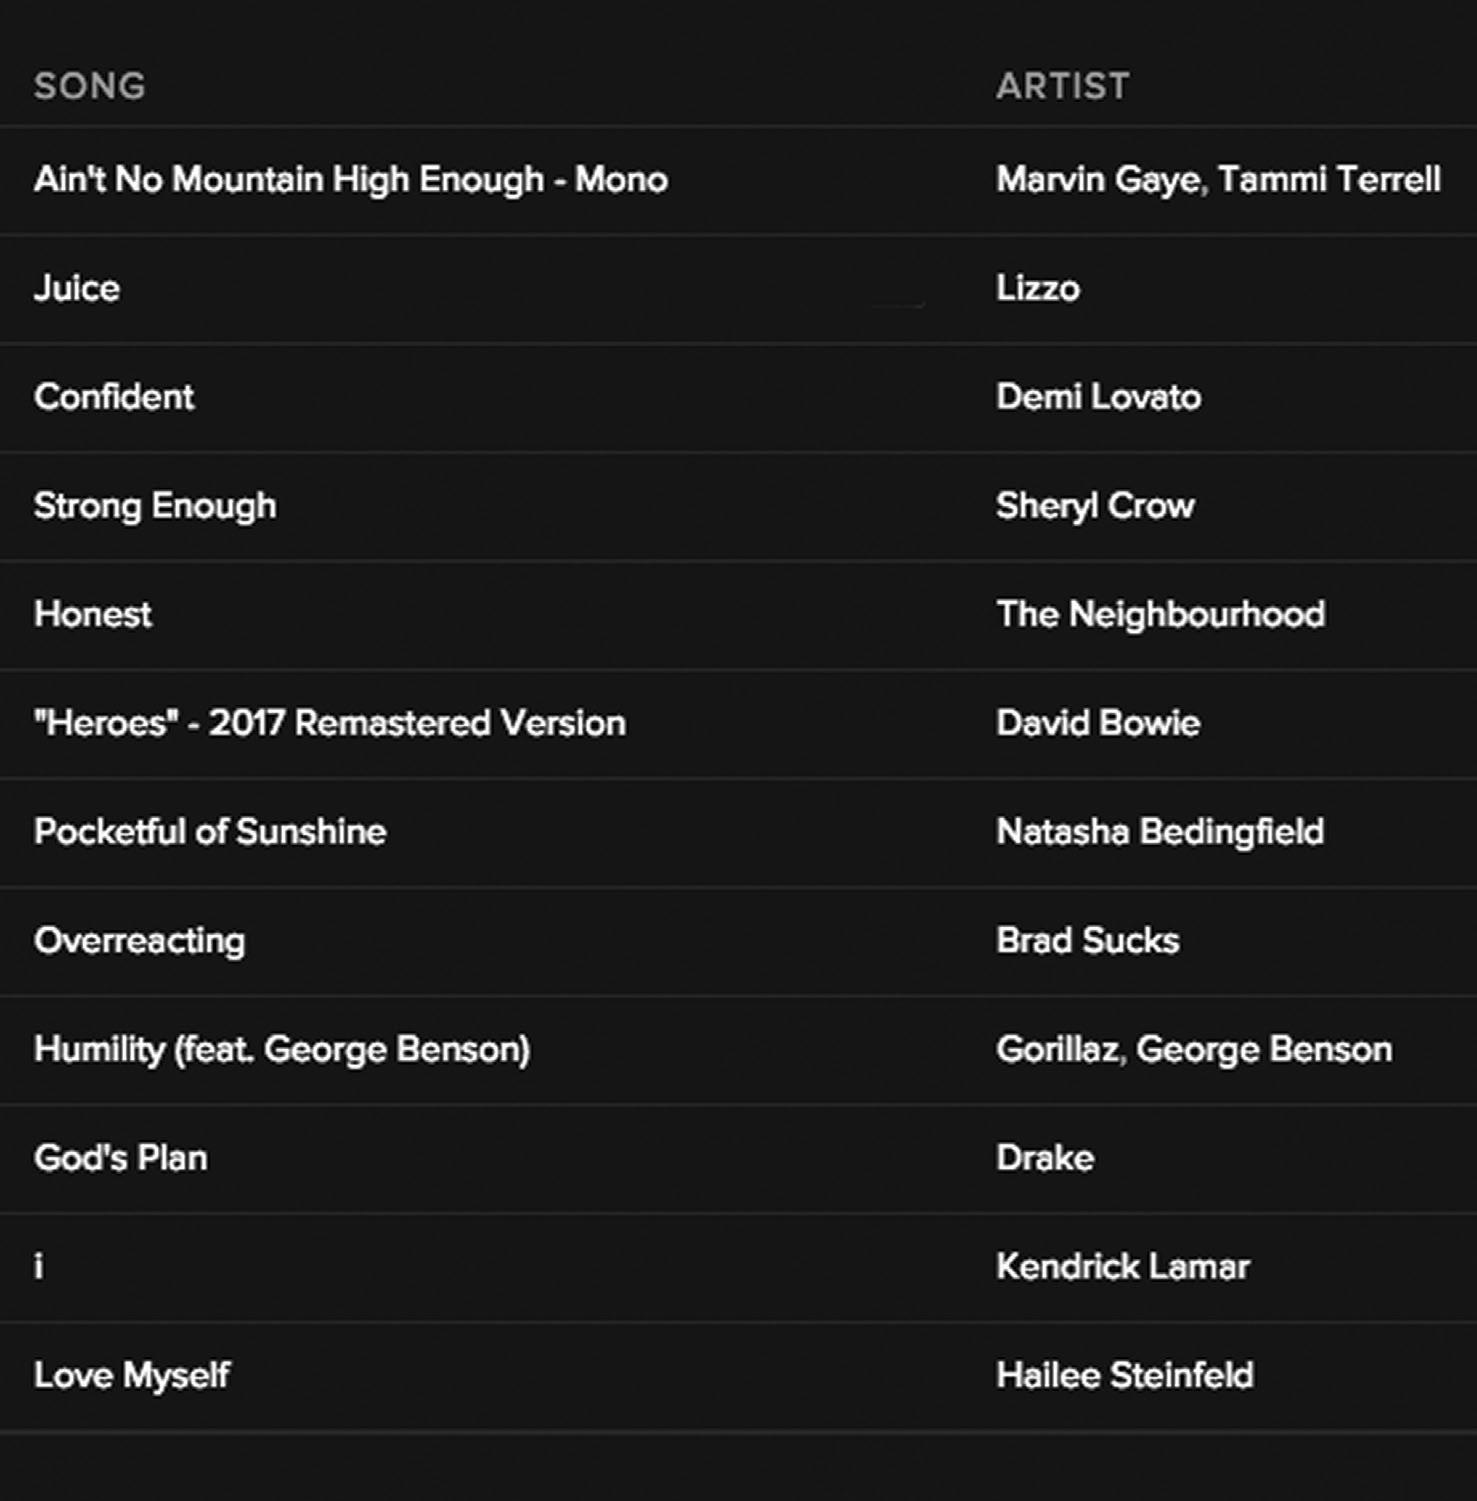Screen dimensions: 1477x1501
Task: Select God's Plan song
Action: (121, 1158)
